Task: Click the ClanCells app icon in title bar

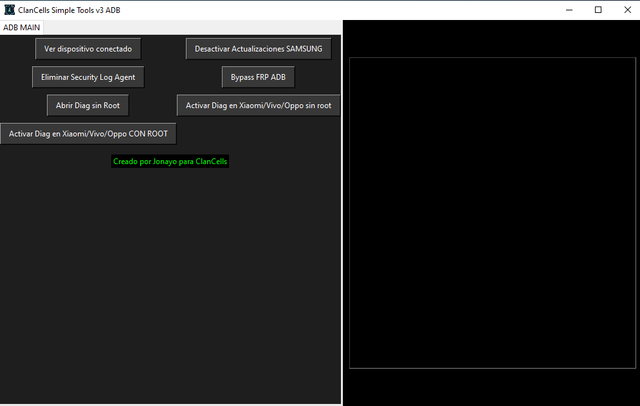Action: click(9, 10)
